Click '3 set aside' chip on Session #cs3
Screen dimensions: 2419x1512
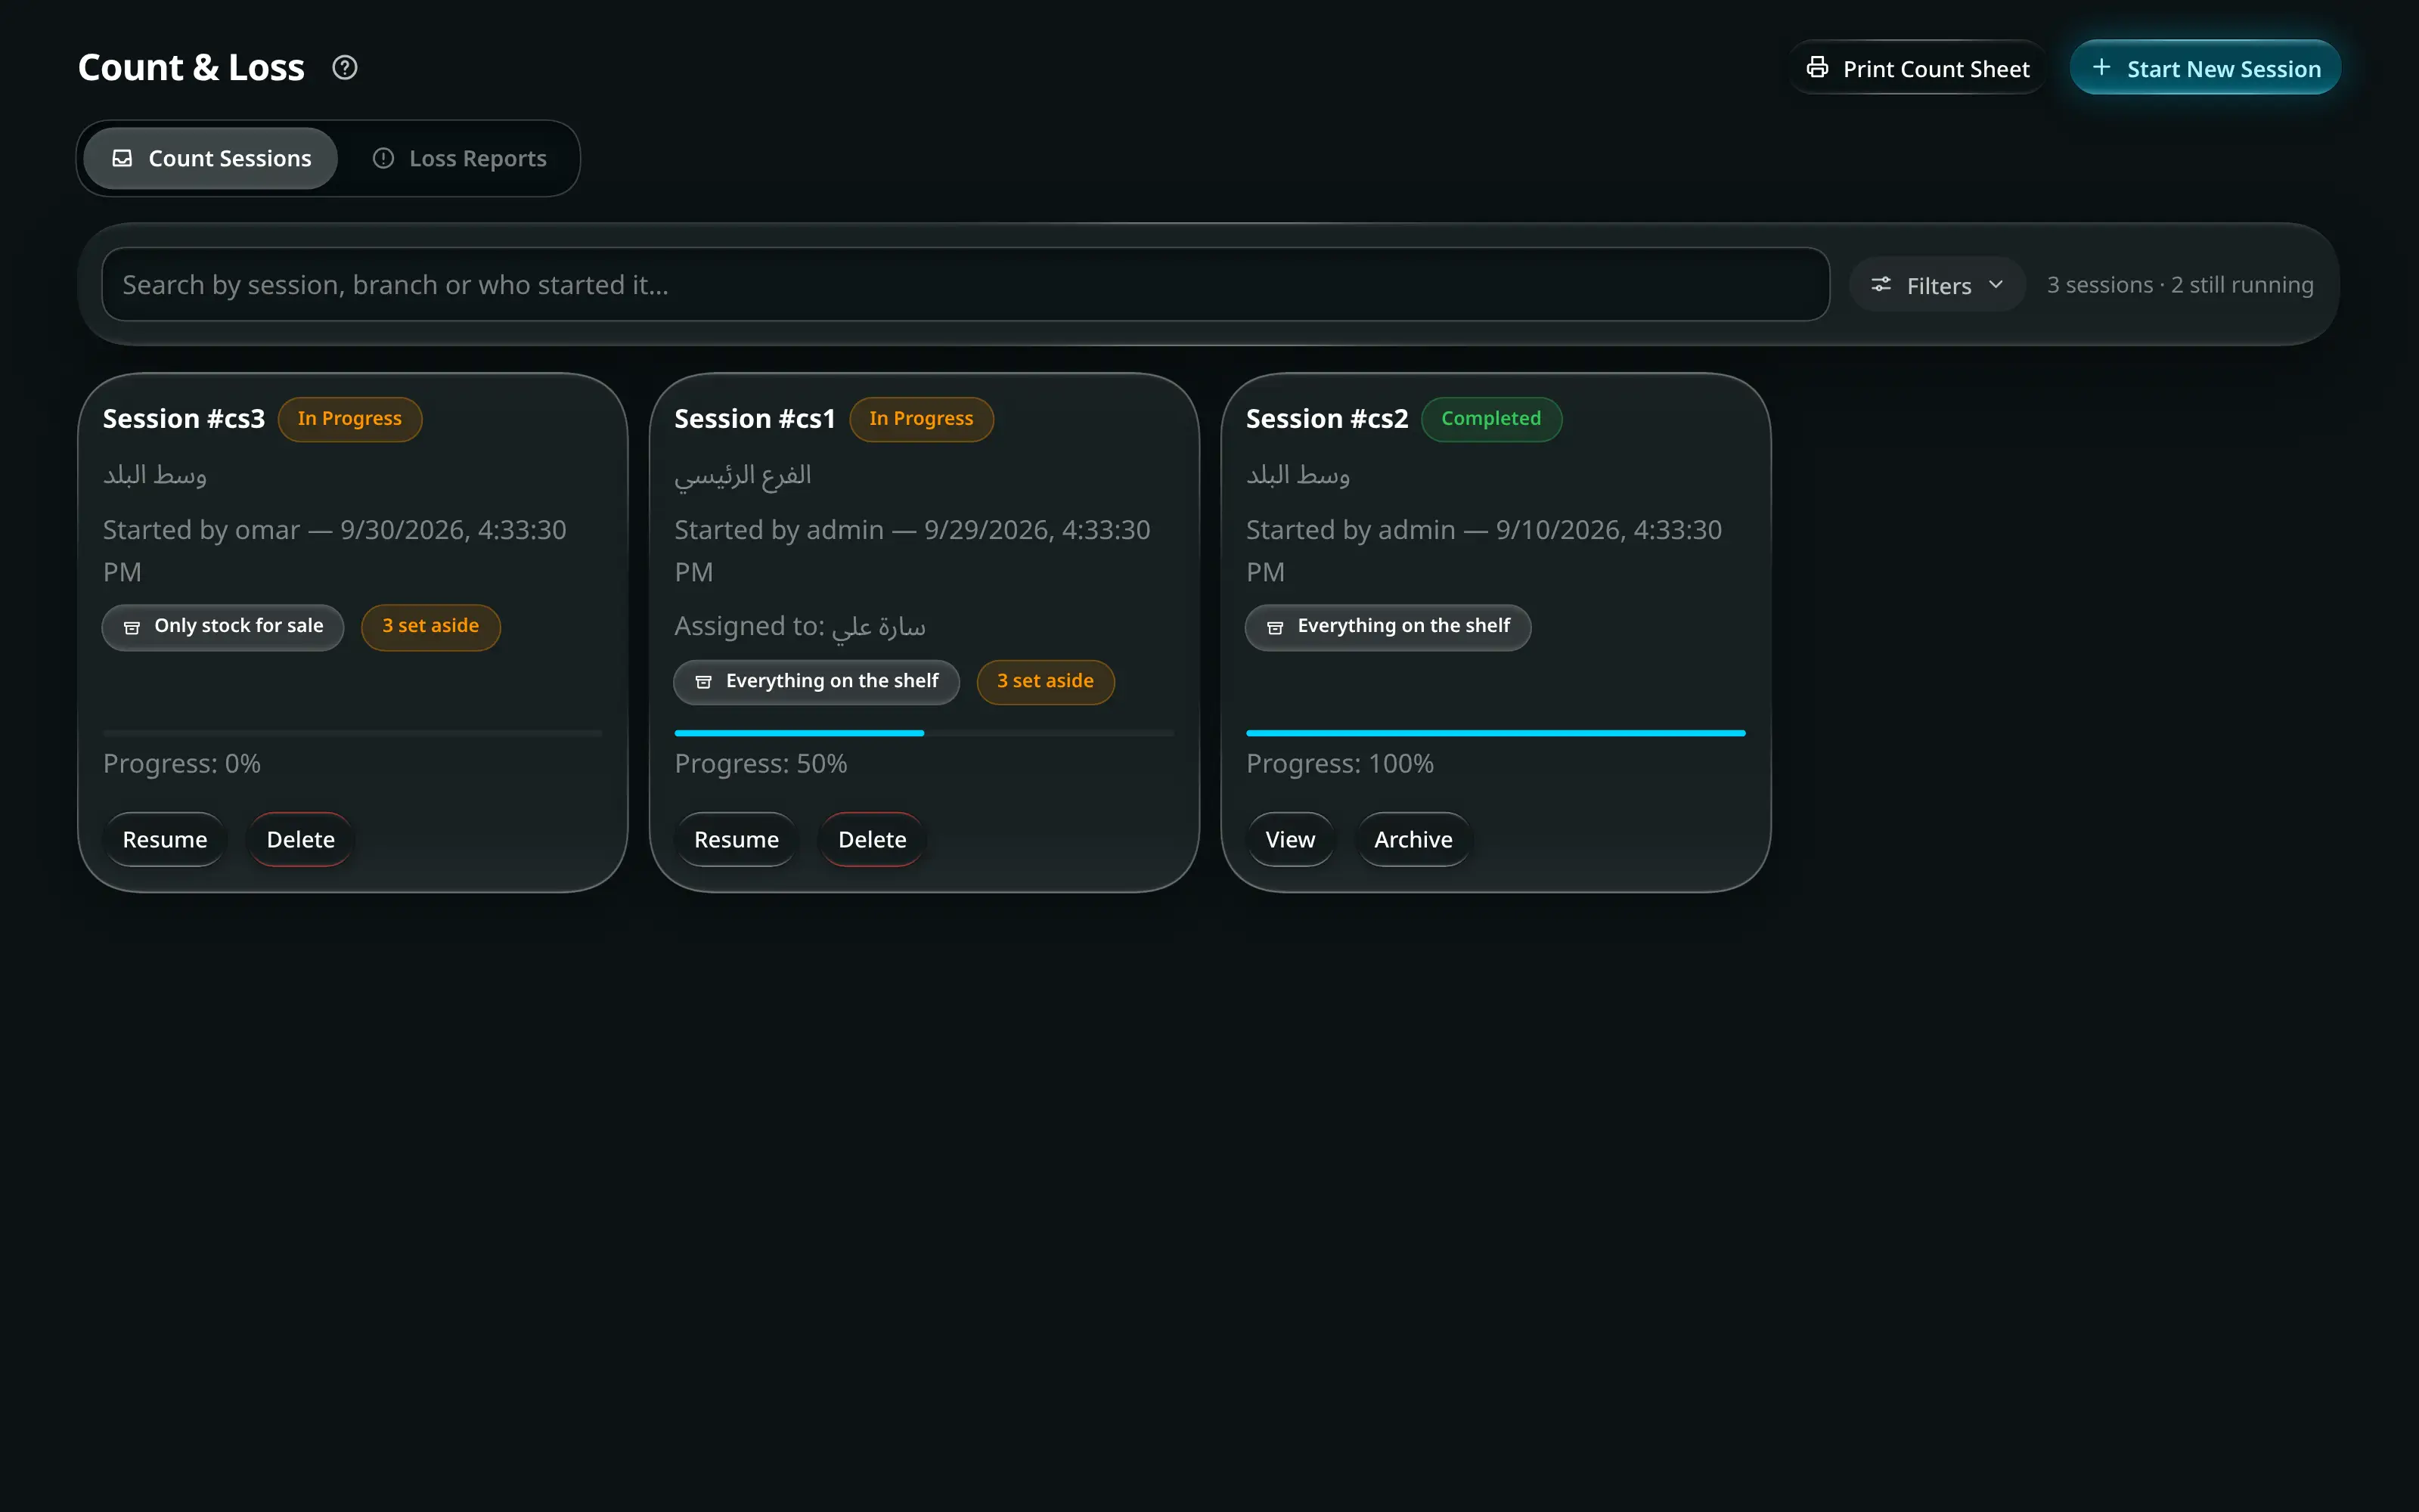pyautogui.click(x=431, y=627)
